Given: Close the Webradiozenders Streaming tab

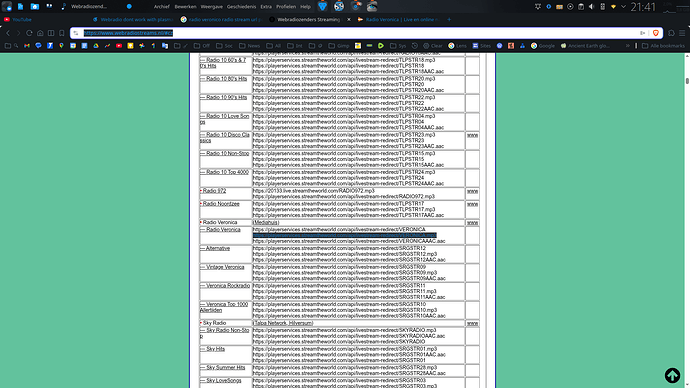Looking at the screenshot, I should [349, 19].
